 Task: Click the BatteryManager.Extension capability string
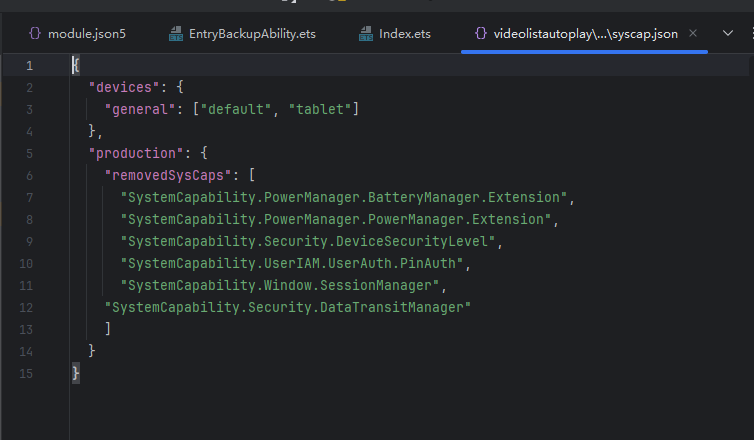[x=344, y=197]
